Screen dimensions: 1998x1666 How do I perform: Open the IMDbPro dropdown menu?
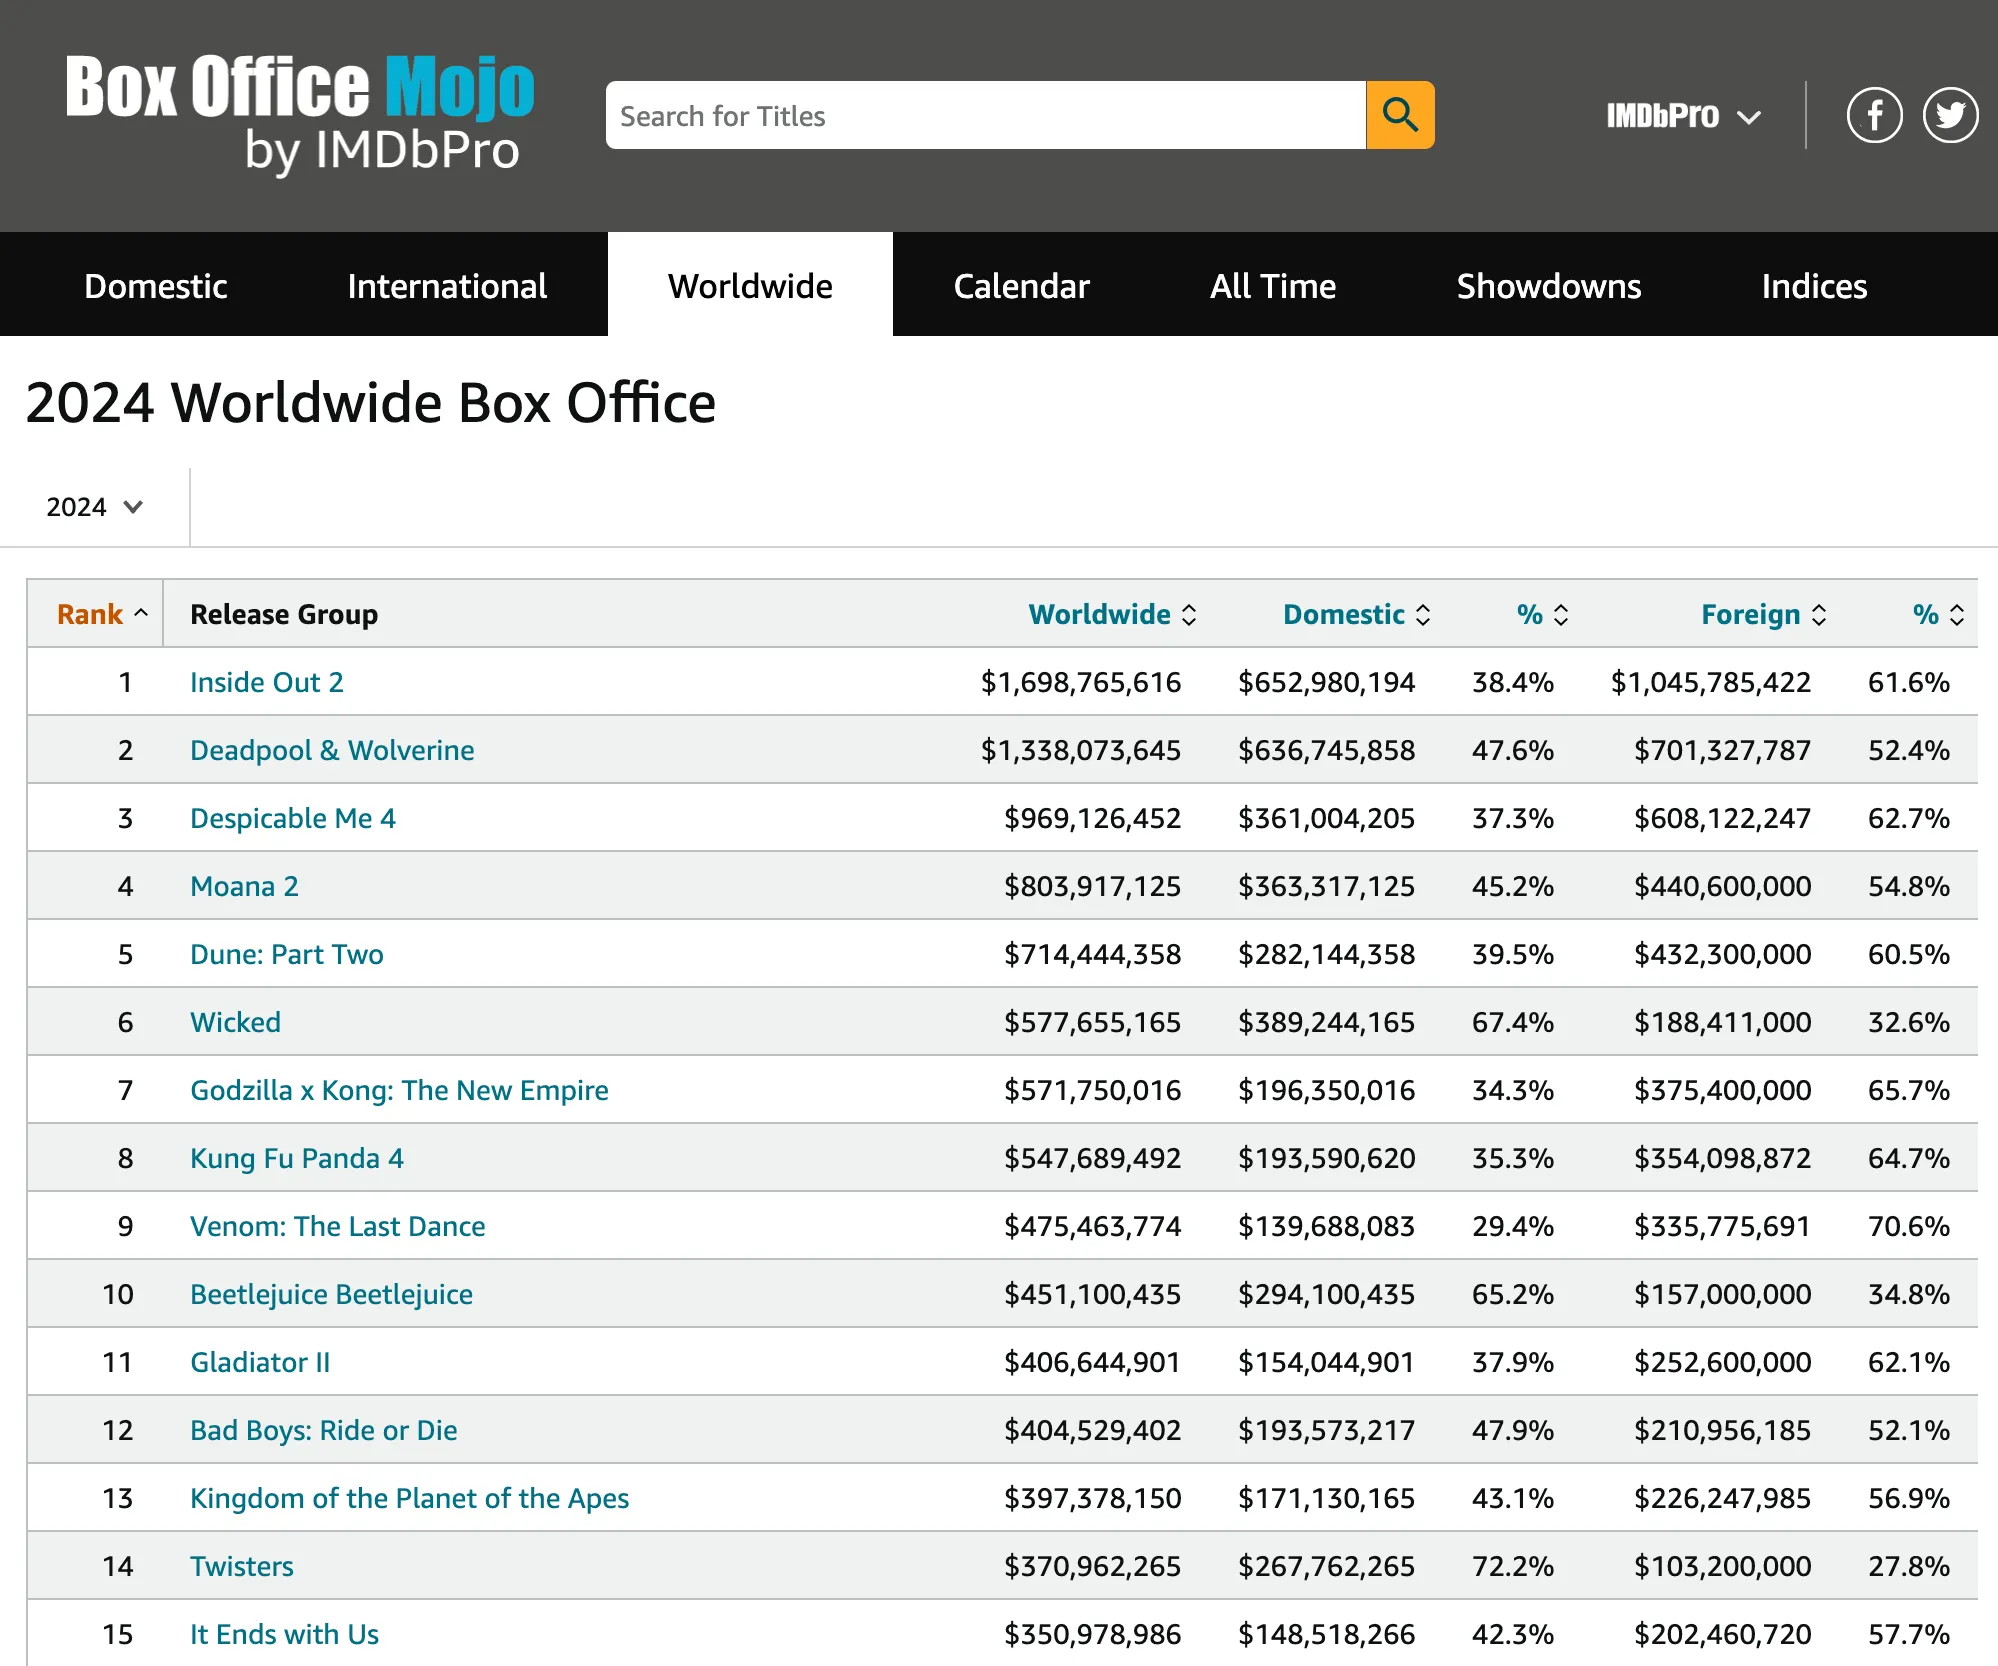(x=1682, y=116)
